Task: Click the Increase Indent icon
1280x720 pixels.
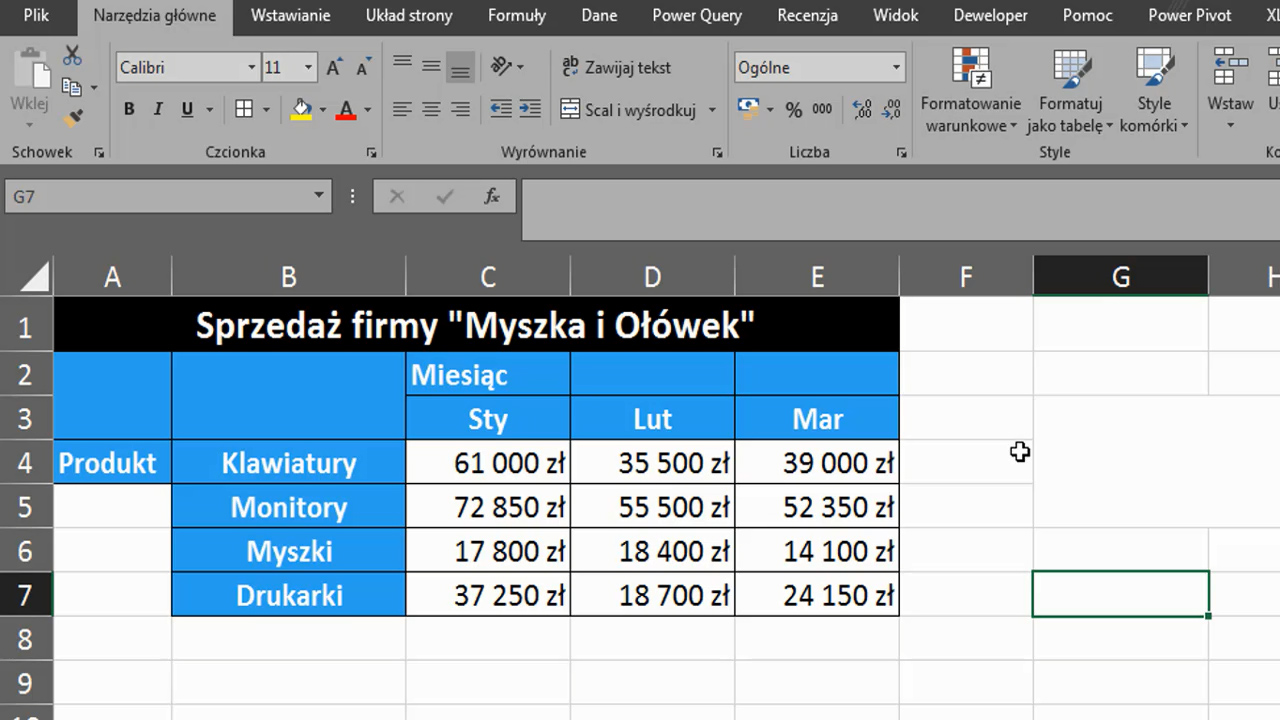Action: [x=530, y=110]
